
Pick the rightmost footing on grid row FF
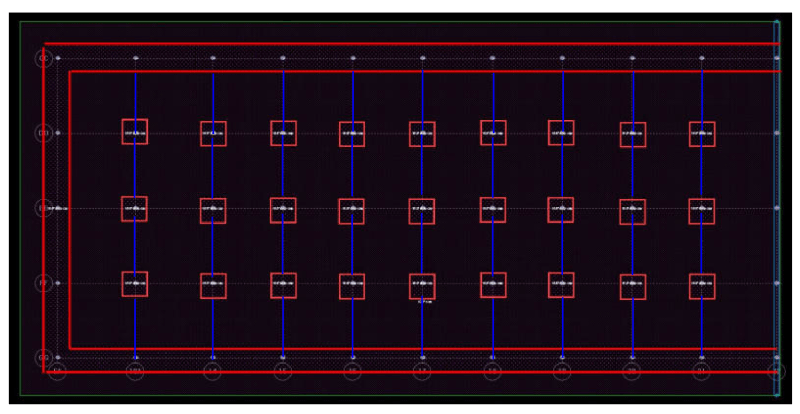[x=702, y=286]
